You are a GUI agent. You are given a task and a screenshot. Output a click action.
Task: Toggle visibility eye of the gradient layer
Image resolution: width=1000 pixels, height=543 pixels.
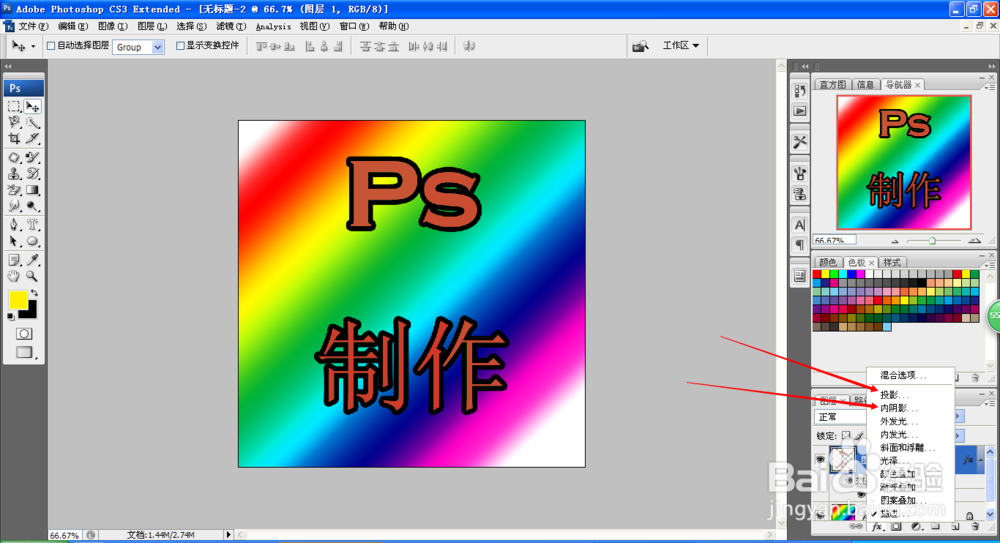[820, 514]
